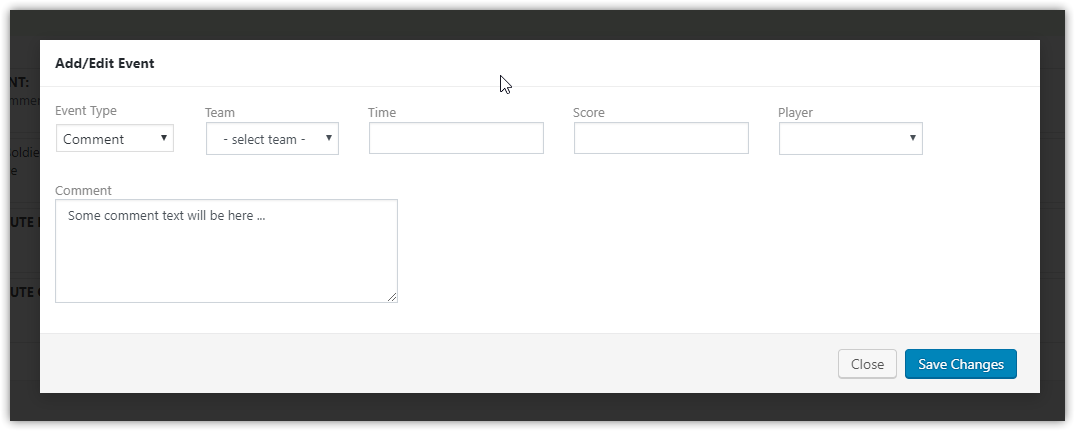The width and height of the screenshot is (1075, 431).
Task: Click the Save Changes button
Action: [961, 364]
